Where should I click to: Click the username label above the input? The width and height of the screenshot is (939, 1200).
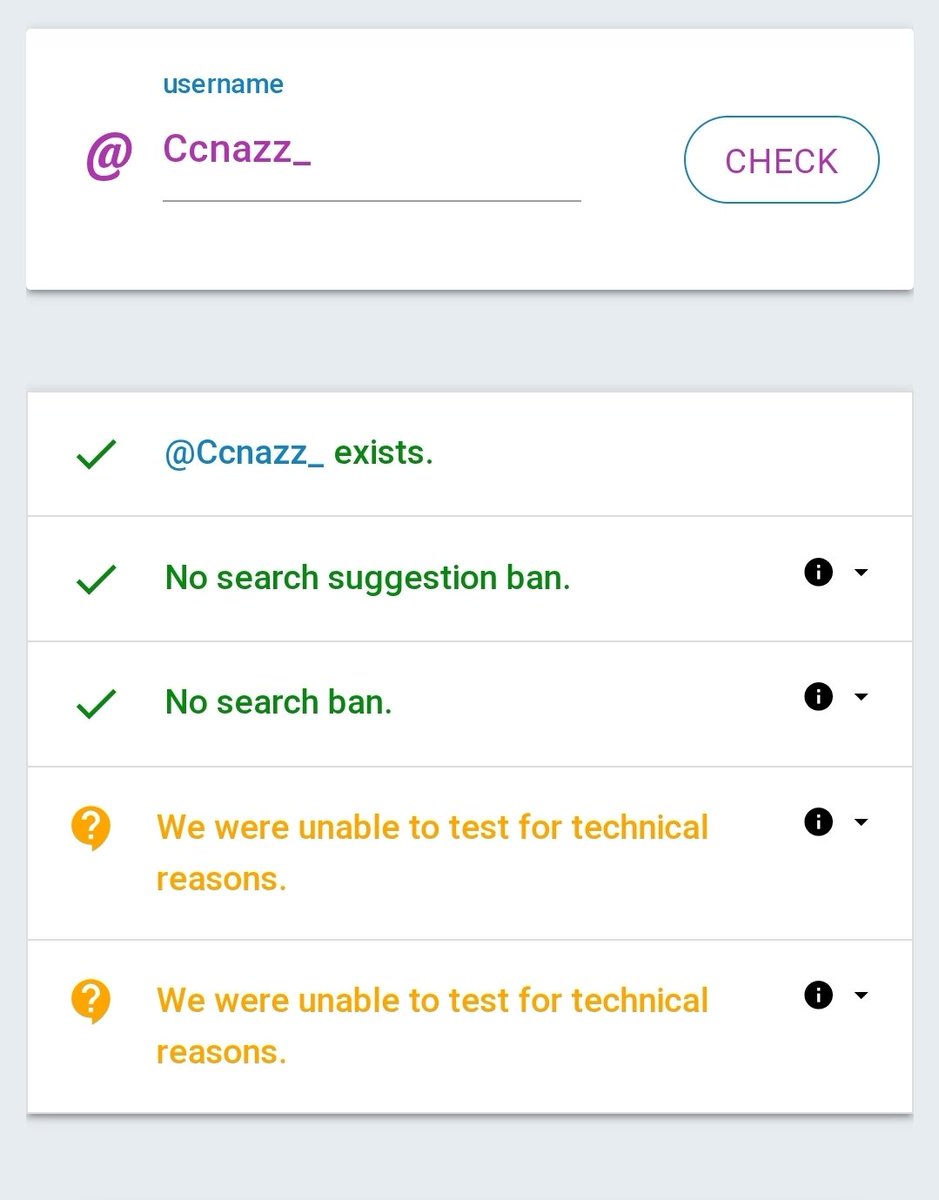pos(223,85)
